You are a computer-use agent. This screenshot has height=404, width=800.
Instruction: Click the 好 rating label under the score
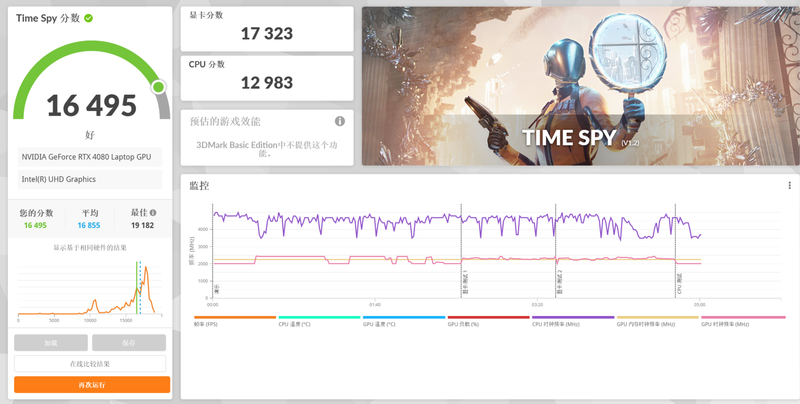click(x=90, y=135)
